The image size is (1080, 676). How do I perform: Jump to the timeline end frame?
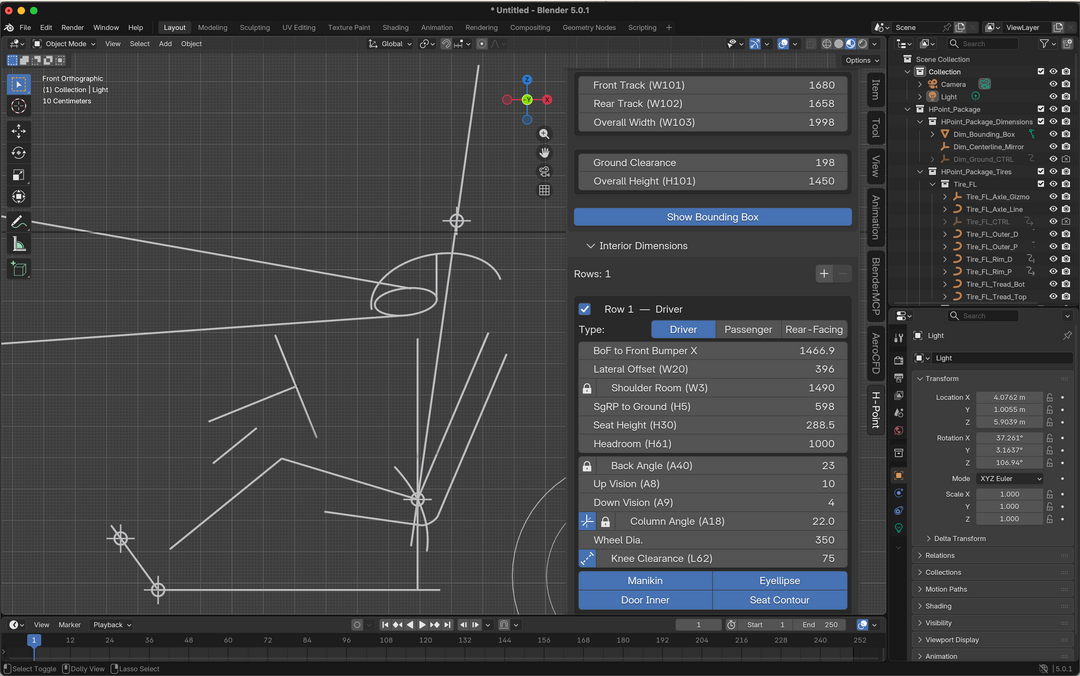coord(447,625)
